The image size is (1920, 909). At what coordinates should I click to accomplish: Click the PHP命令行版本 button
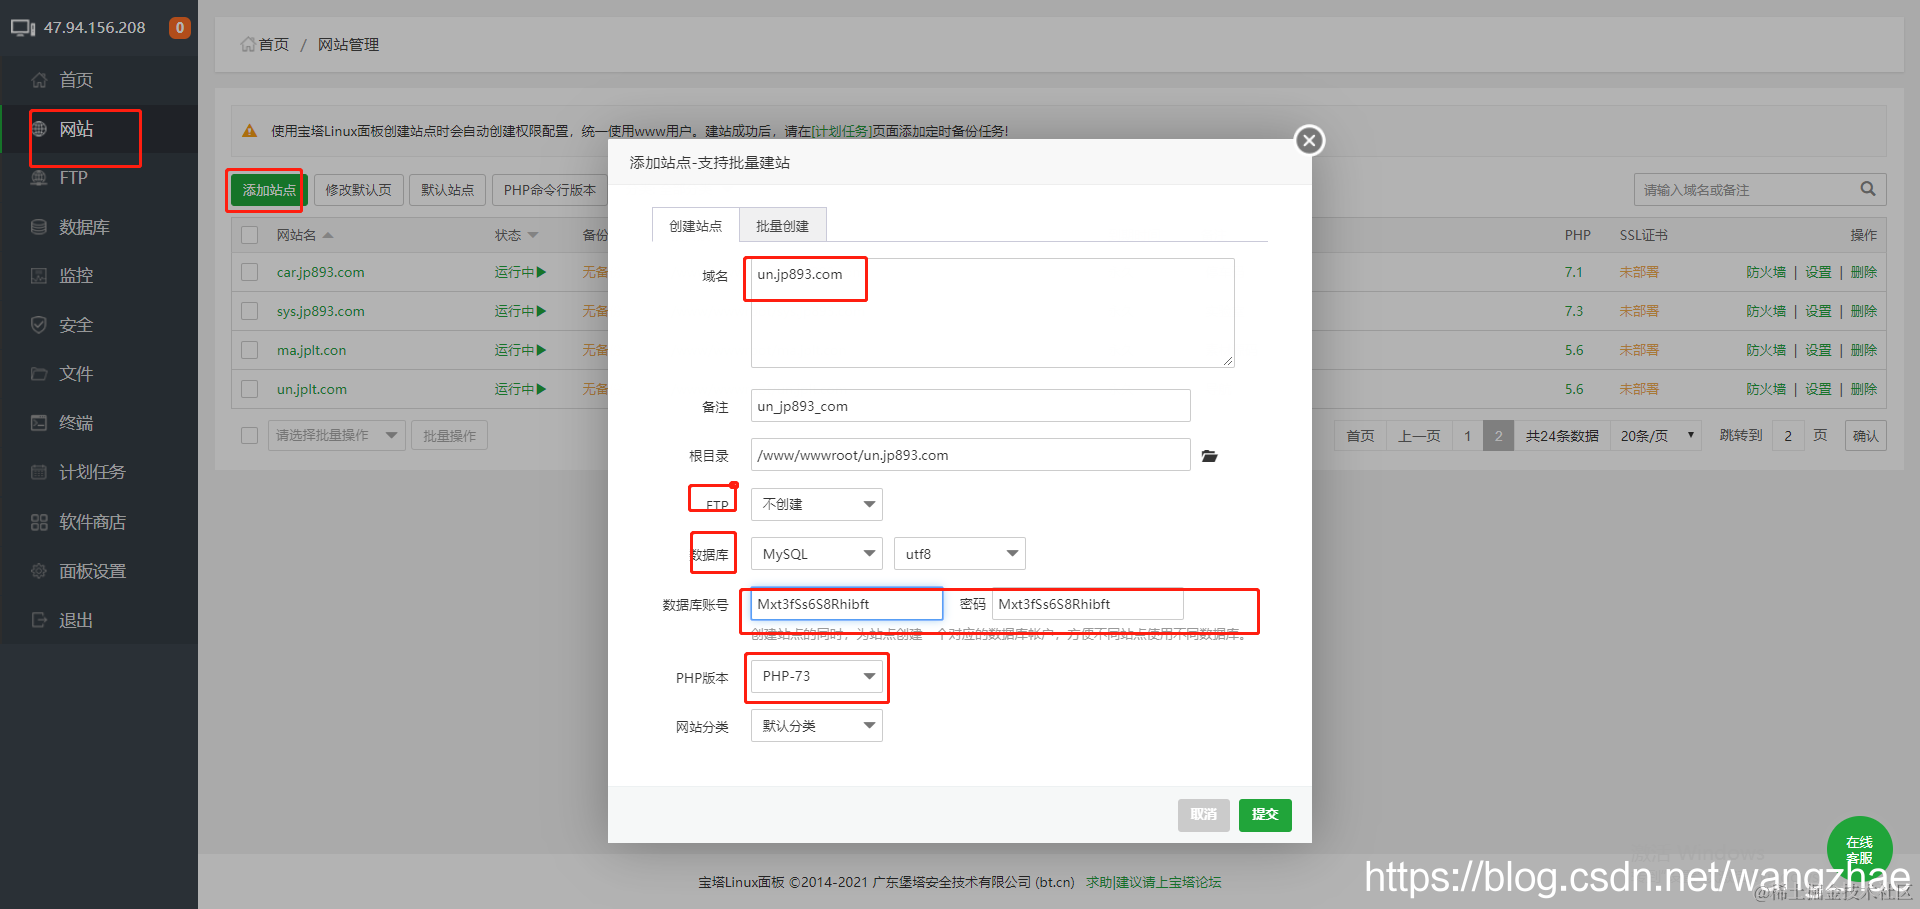point(549,190)
